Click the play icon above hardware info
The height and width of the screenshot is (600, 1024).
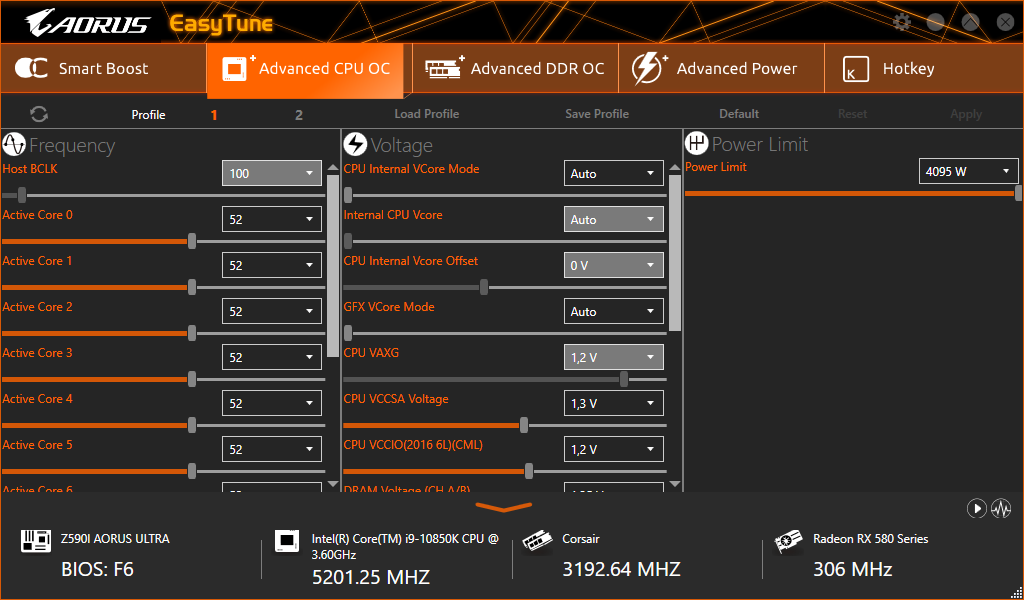(x=976, y=508)
